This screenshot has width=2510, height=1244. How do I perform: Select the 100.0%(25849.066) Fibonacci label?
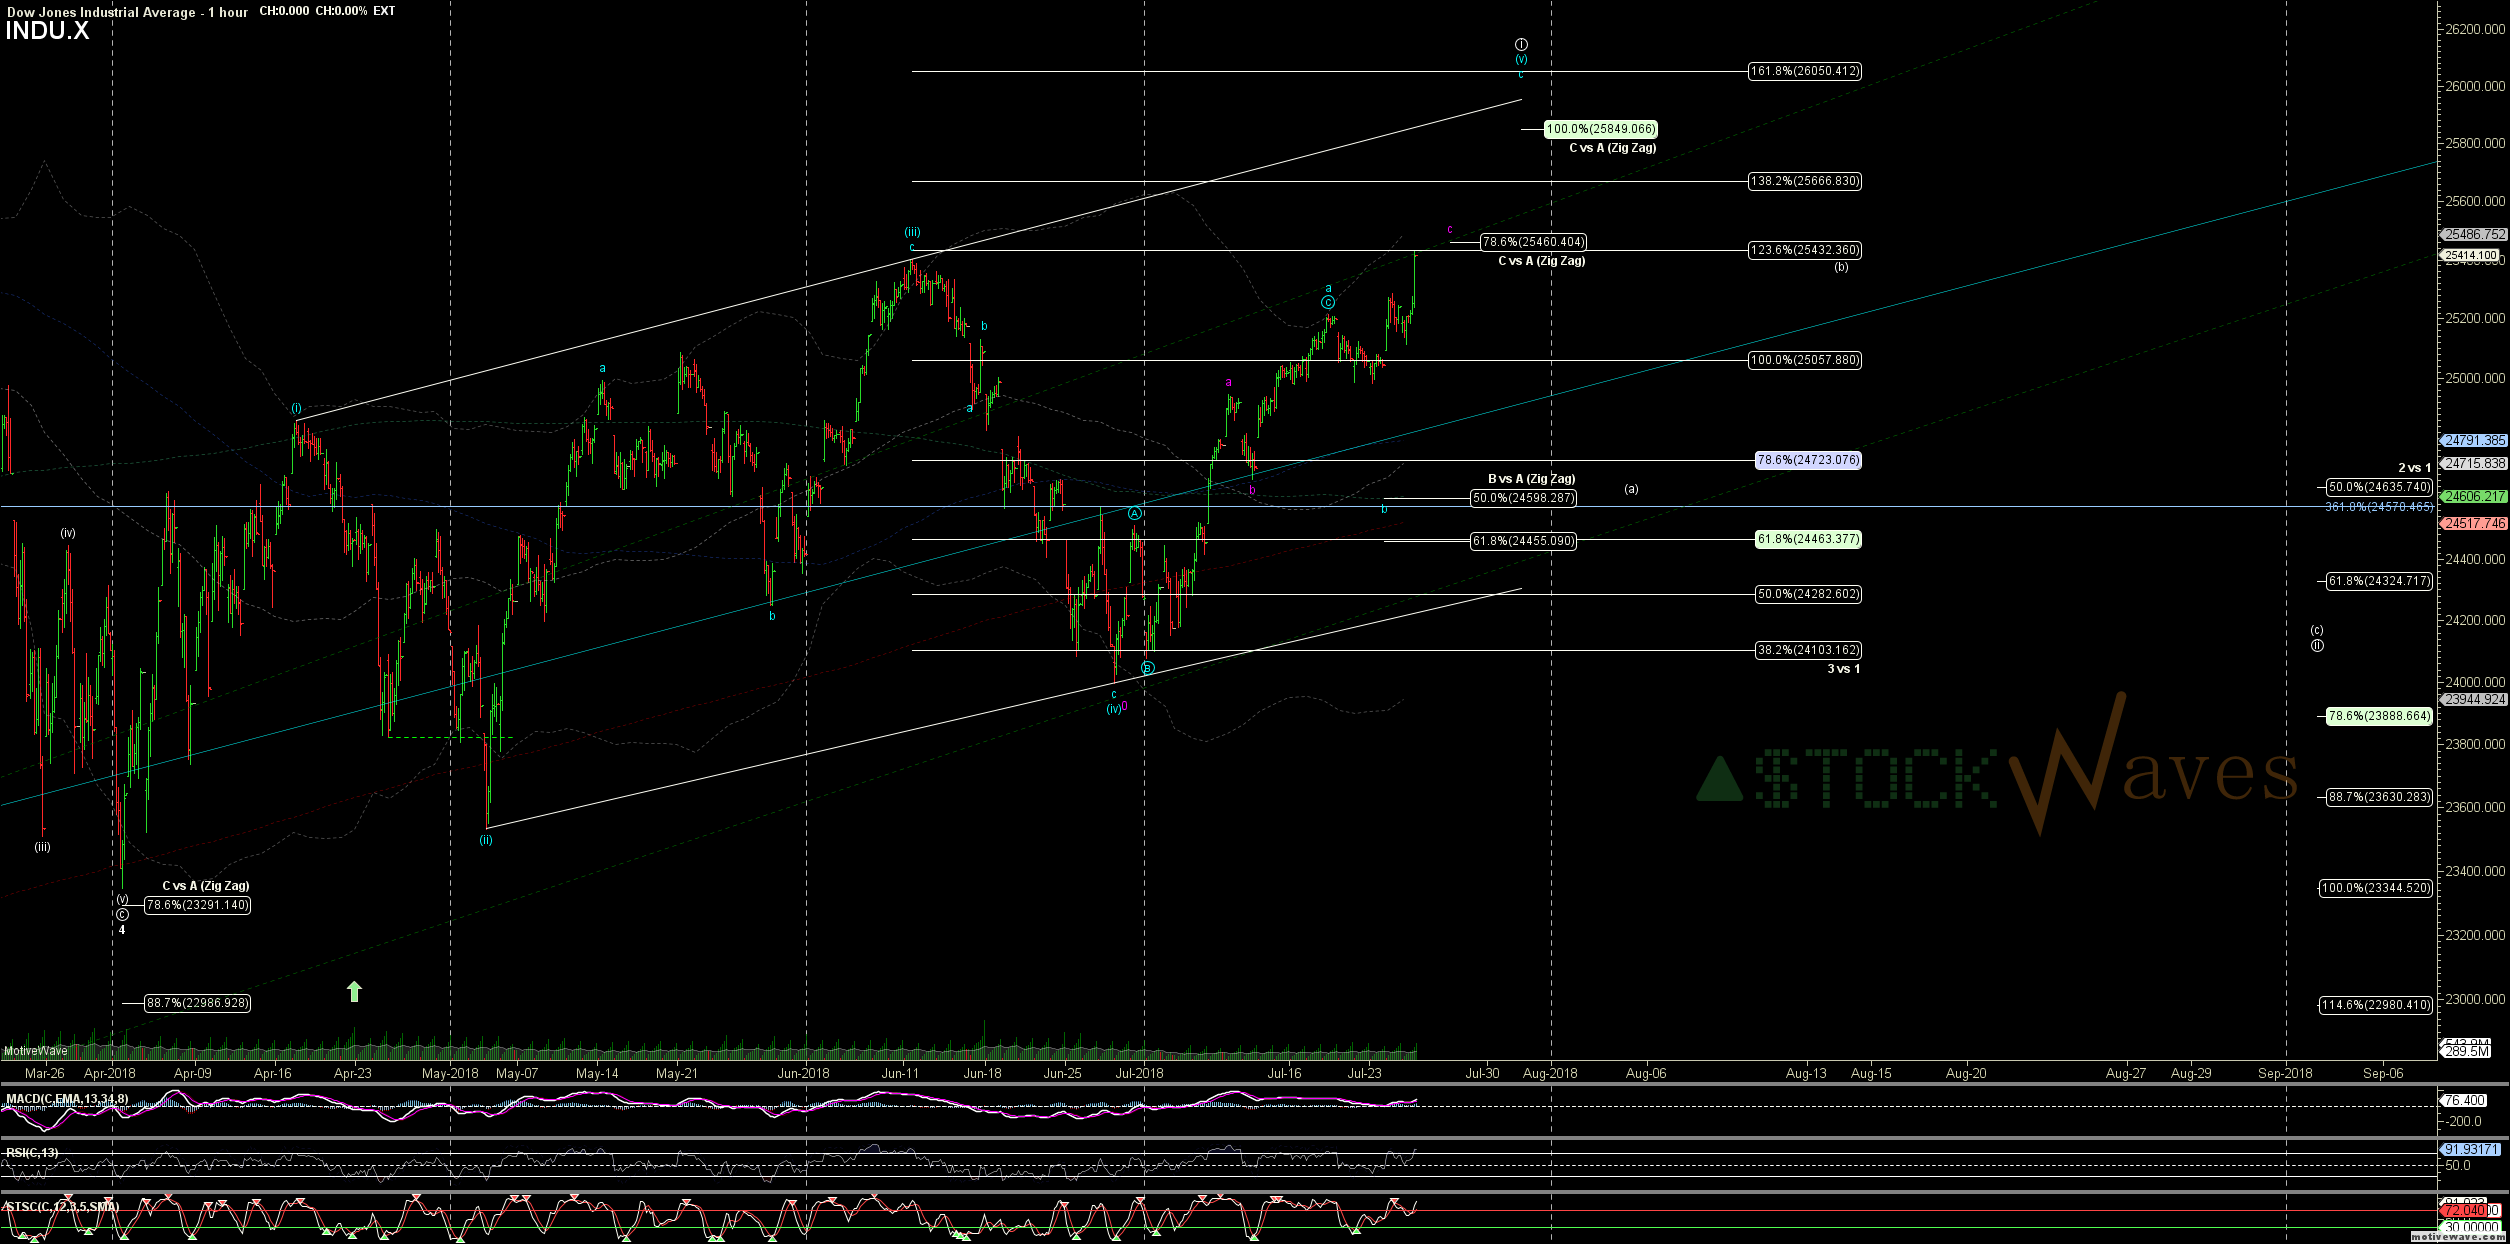tap(1601, 129)
